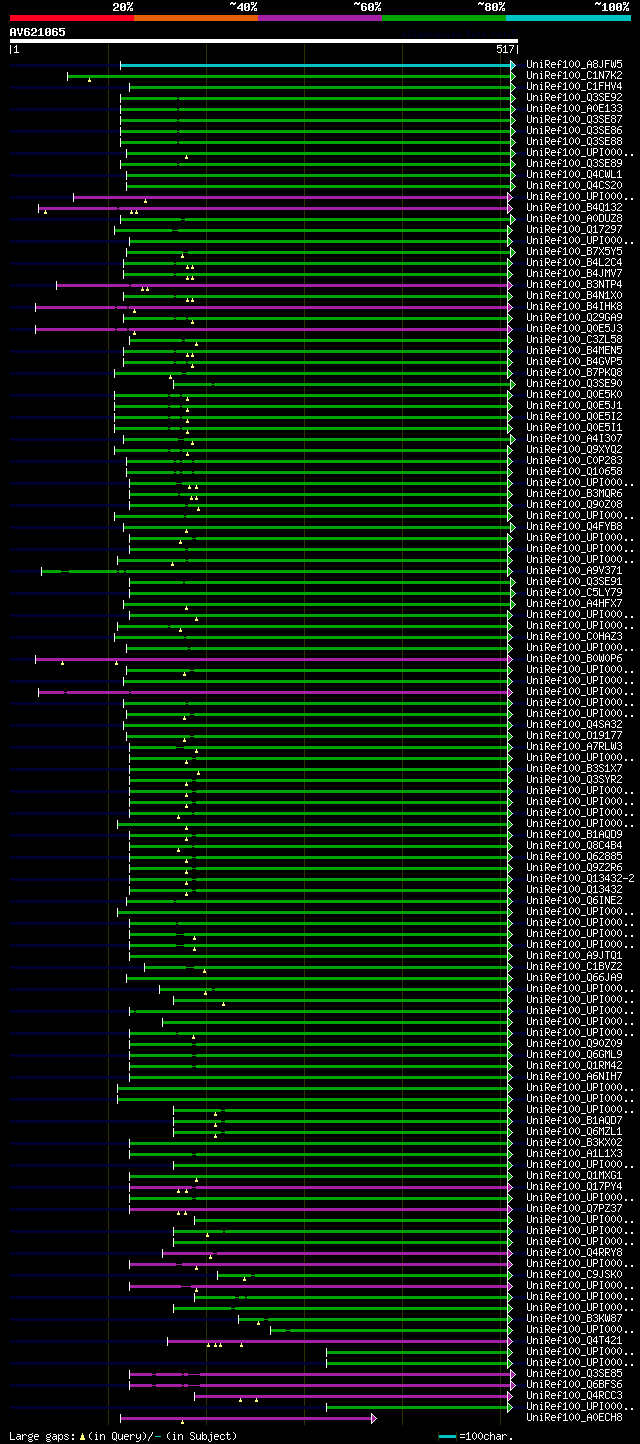Open UniRef100_C0HAZ3 entry
Viewport: 640px width, 1444px height.
point(574,636)
